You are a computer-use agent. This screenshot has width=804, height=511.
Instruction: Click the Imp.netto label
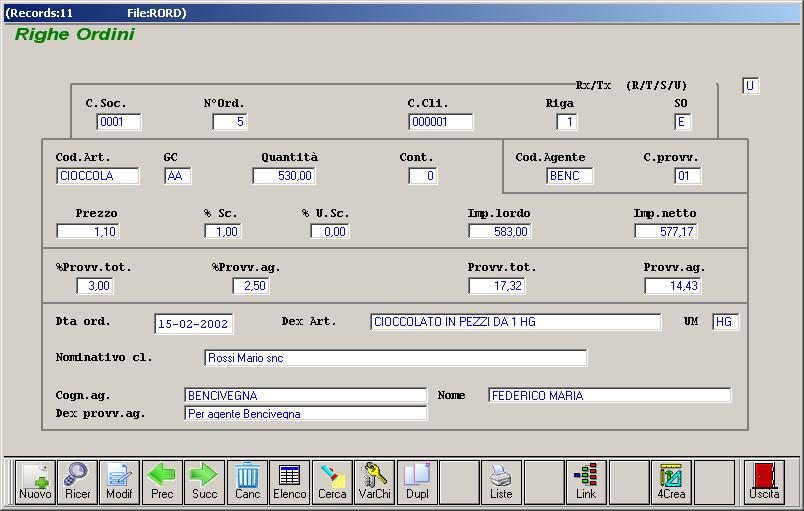pos(665,213)
